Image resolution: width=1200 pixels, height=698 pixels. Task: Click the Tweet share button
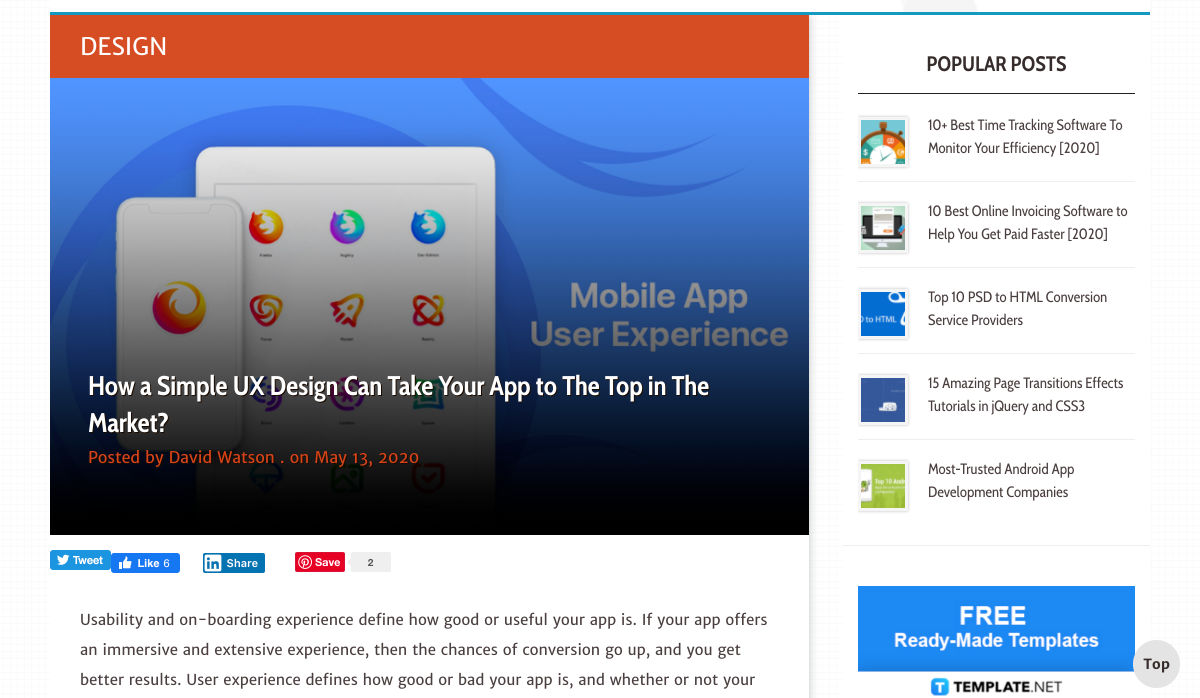point(80,560)
